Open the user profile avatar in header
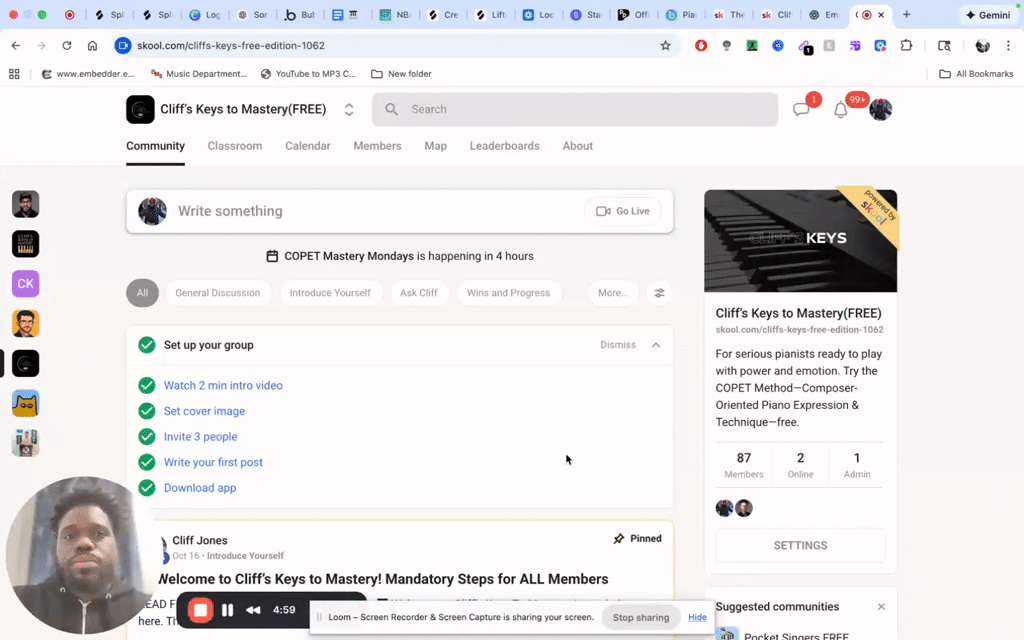 click(x=880, y=109)
